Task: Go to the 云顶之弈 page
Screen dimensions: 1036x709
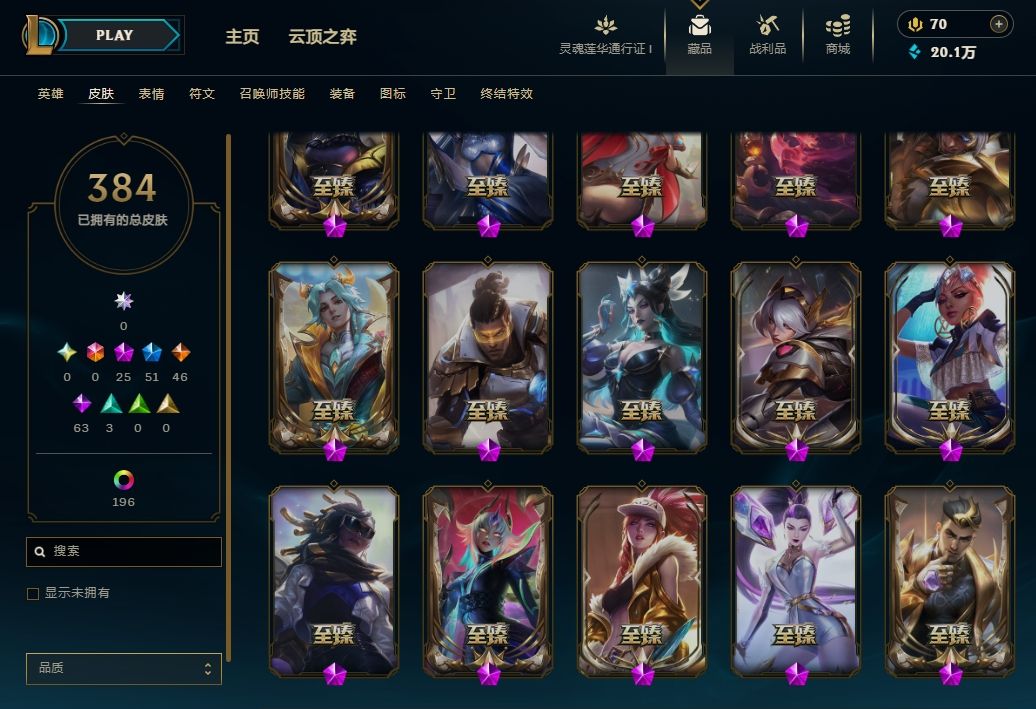Action: click(x=322, y=36)
